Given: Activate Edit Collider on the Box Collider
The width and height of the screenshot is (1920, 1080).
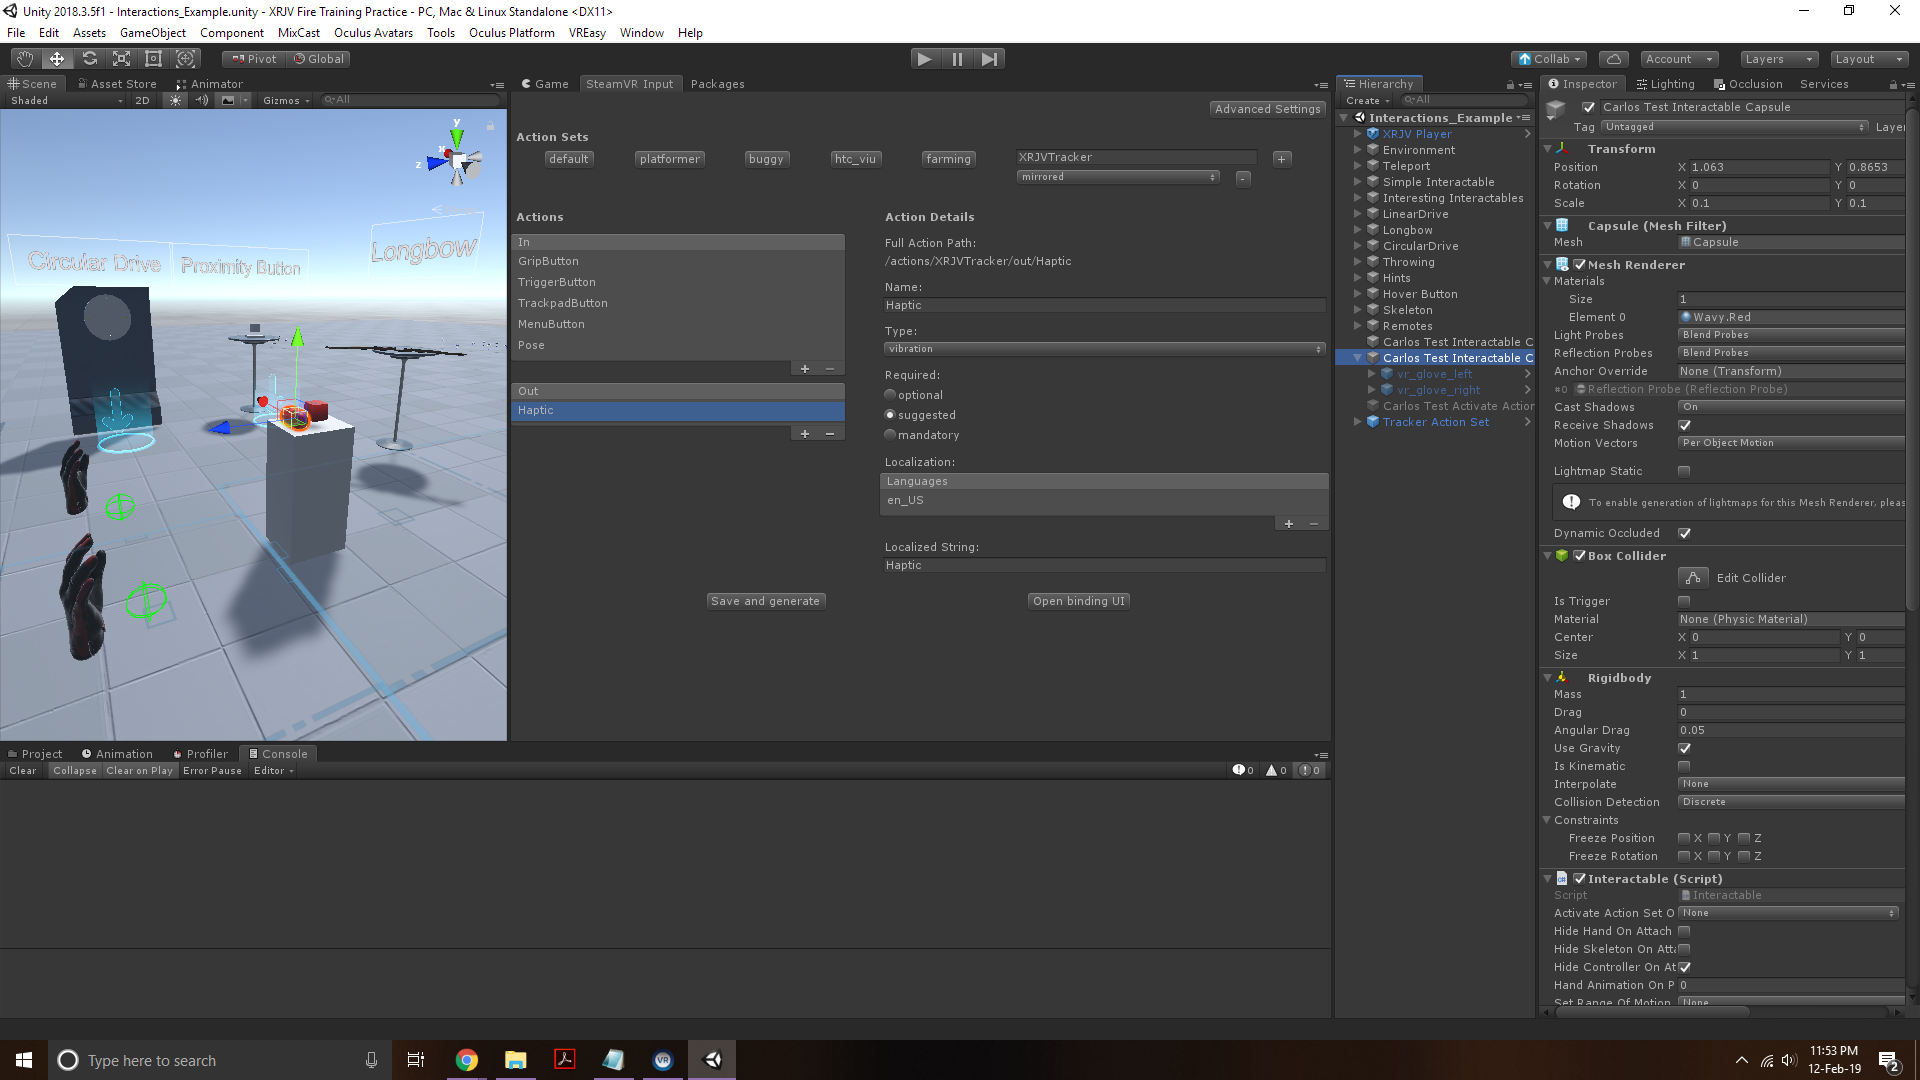Looking at the screenshot, I should (1693, 578).
